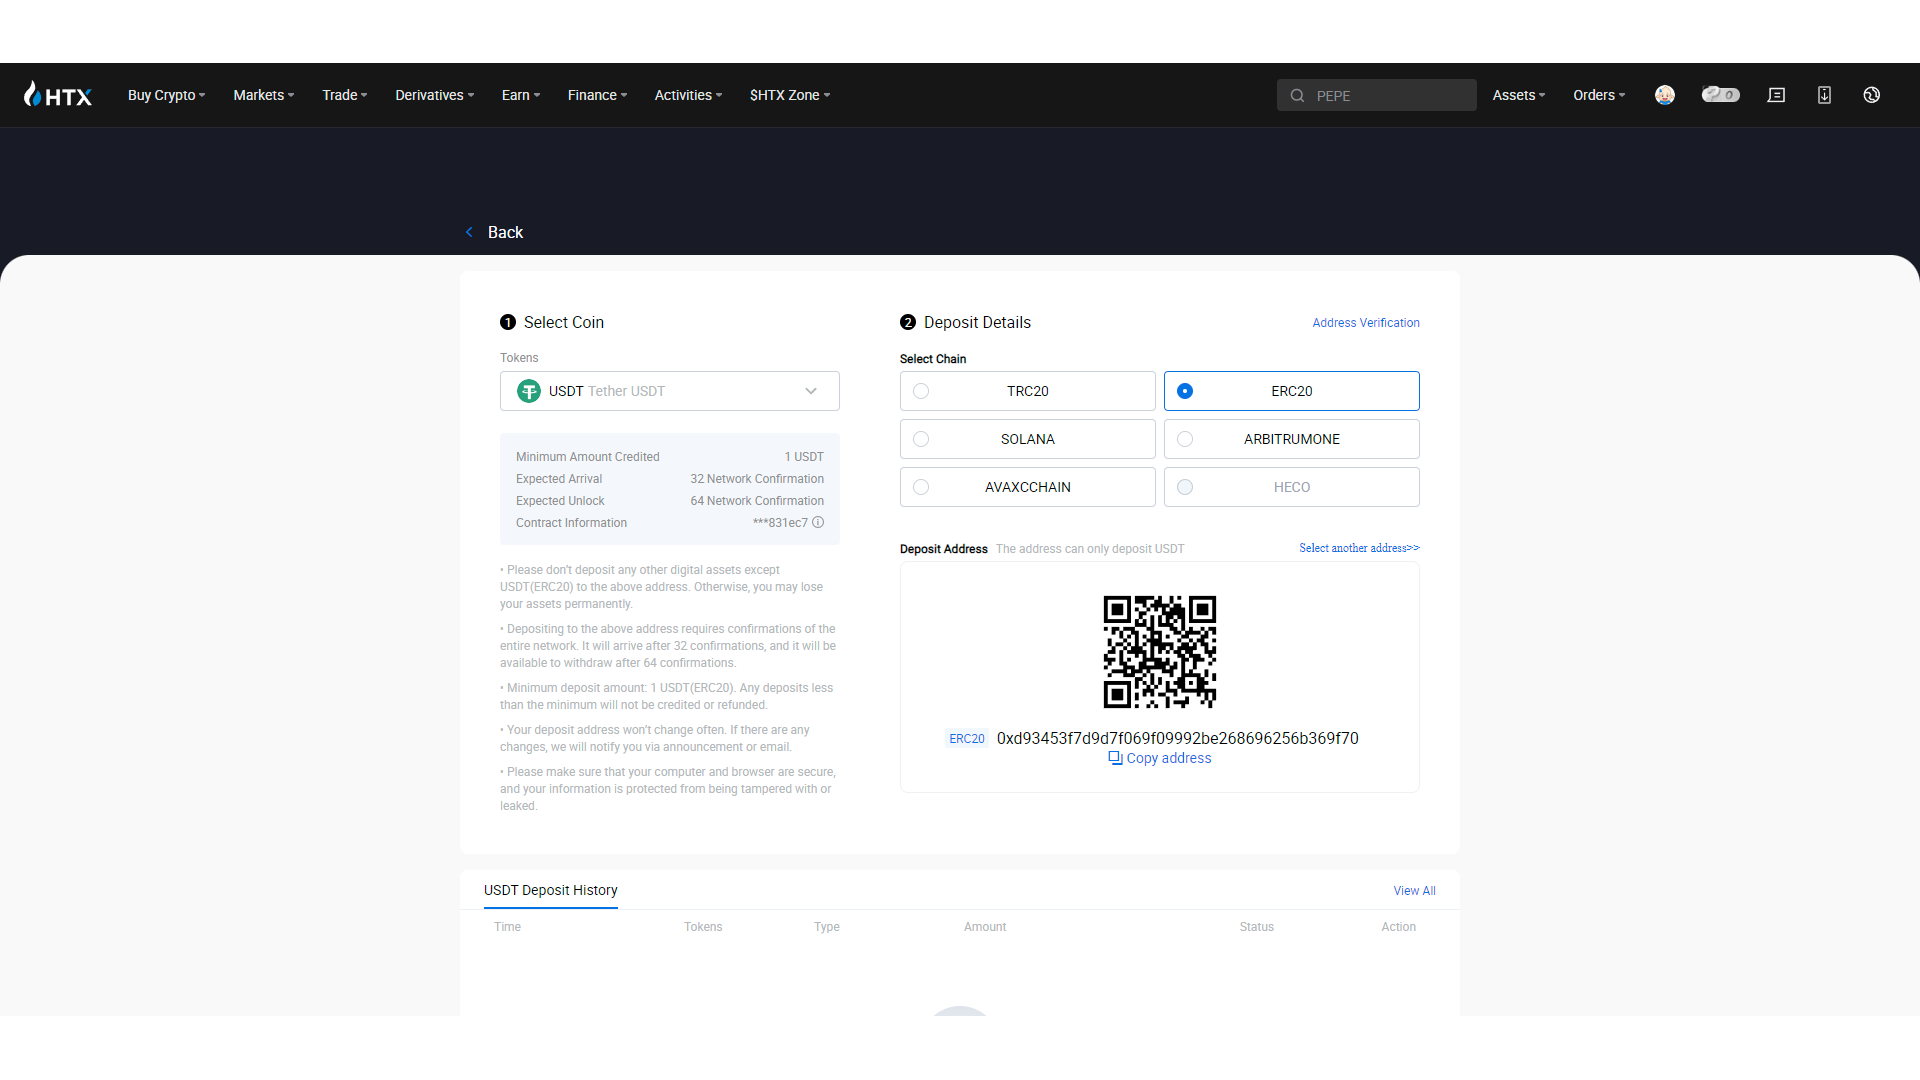Select the AVAXCCHAIN chain option
This screenshot has width=1920, height=1080.
pos(1028,487)
